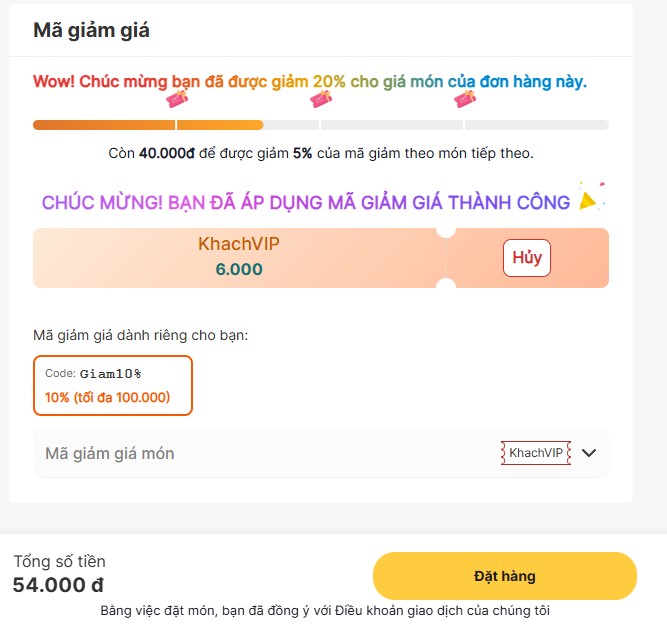667x631 pixels.
Task: Click the KhachVIP ticket tag beside chevron
Action: coord(535,453)
